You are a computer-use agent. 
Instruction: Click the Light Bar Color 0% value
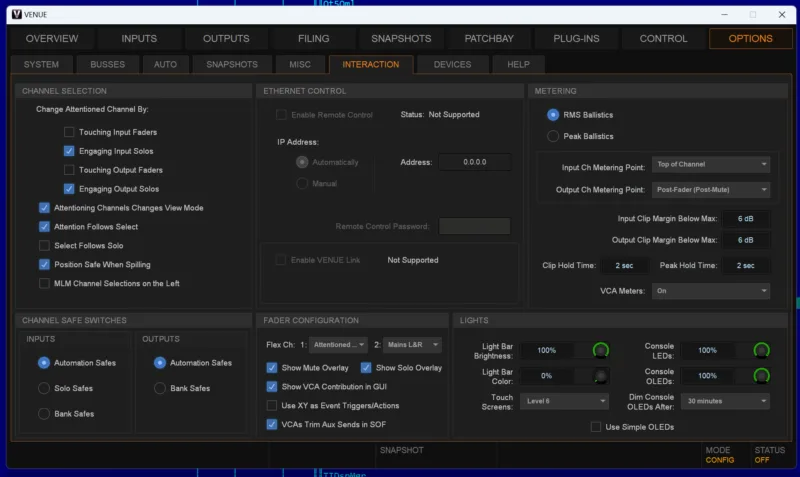point(546,376)
